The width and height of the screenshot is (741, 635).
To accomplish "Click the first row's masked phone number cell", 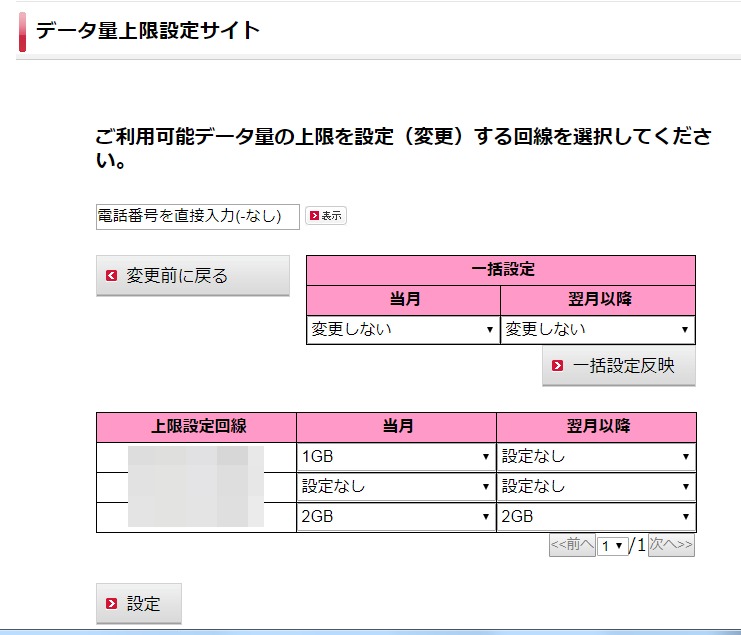I will [196, 457].
